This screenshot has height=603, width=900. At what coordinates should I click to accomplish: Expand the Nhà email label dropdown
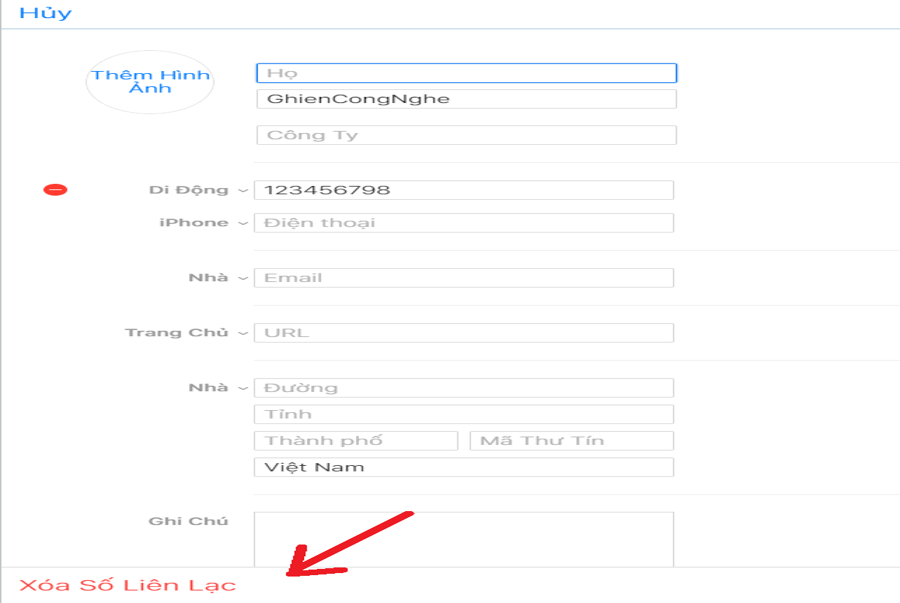219,278
